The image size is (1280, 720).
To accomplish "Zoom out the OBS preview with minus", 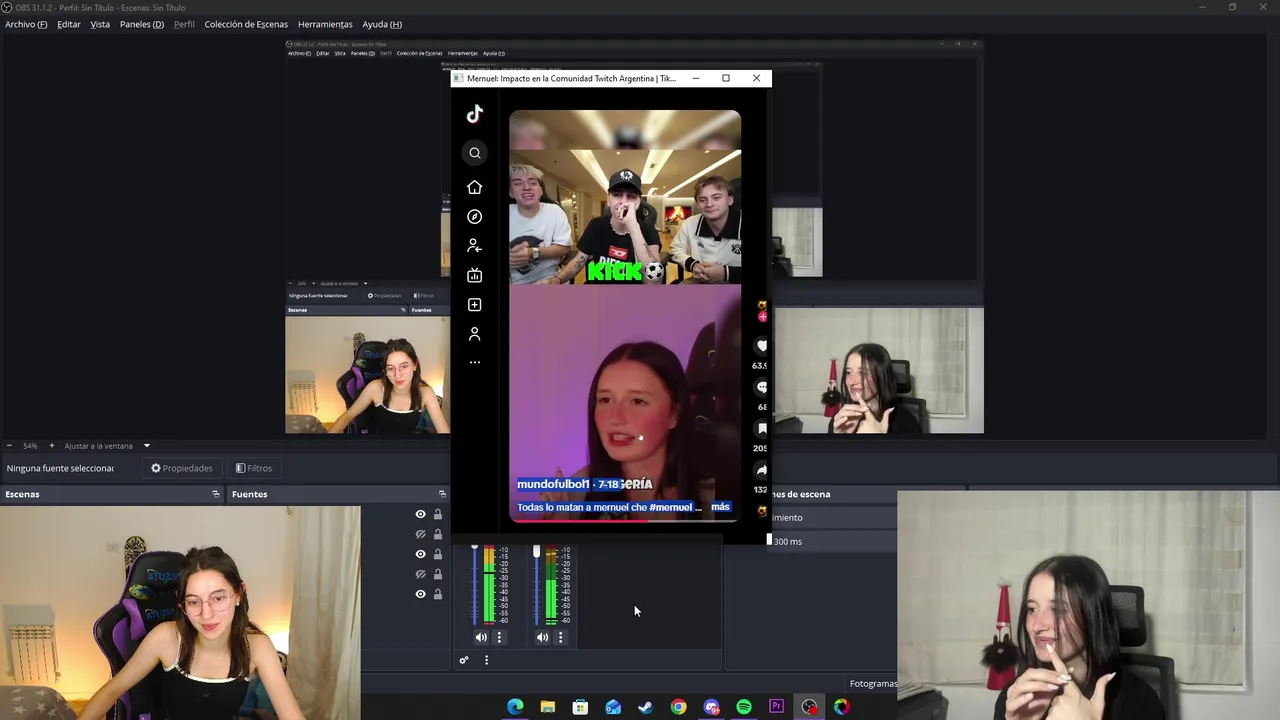I will (x=9, y=446).
